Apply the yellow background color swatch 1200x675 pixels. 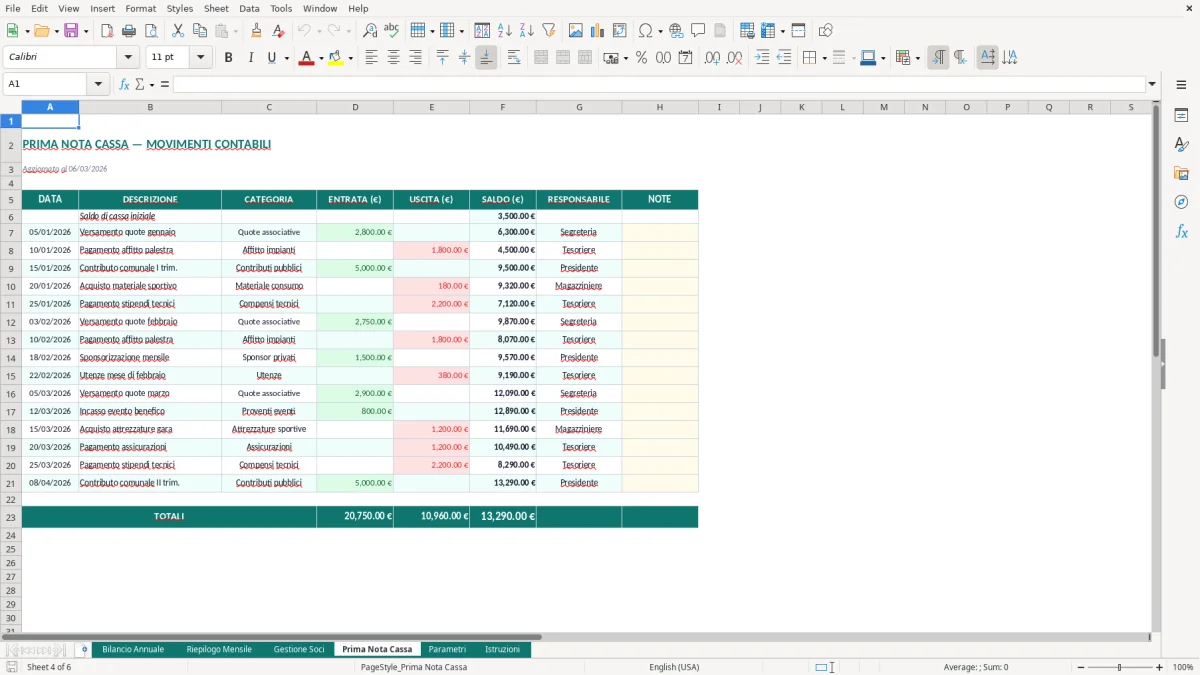(336, 58)
